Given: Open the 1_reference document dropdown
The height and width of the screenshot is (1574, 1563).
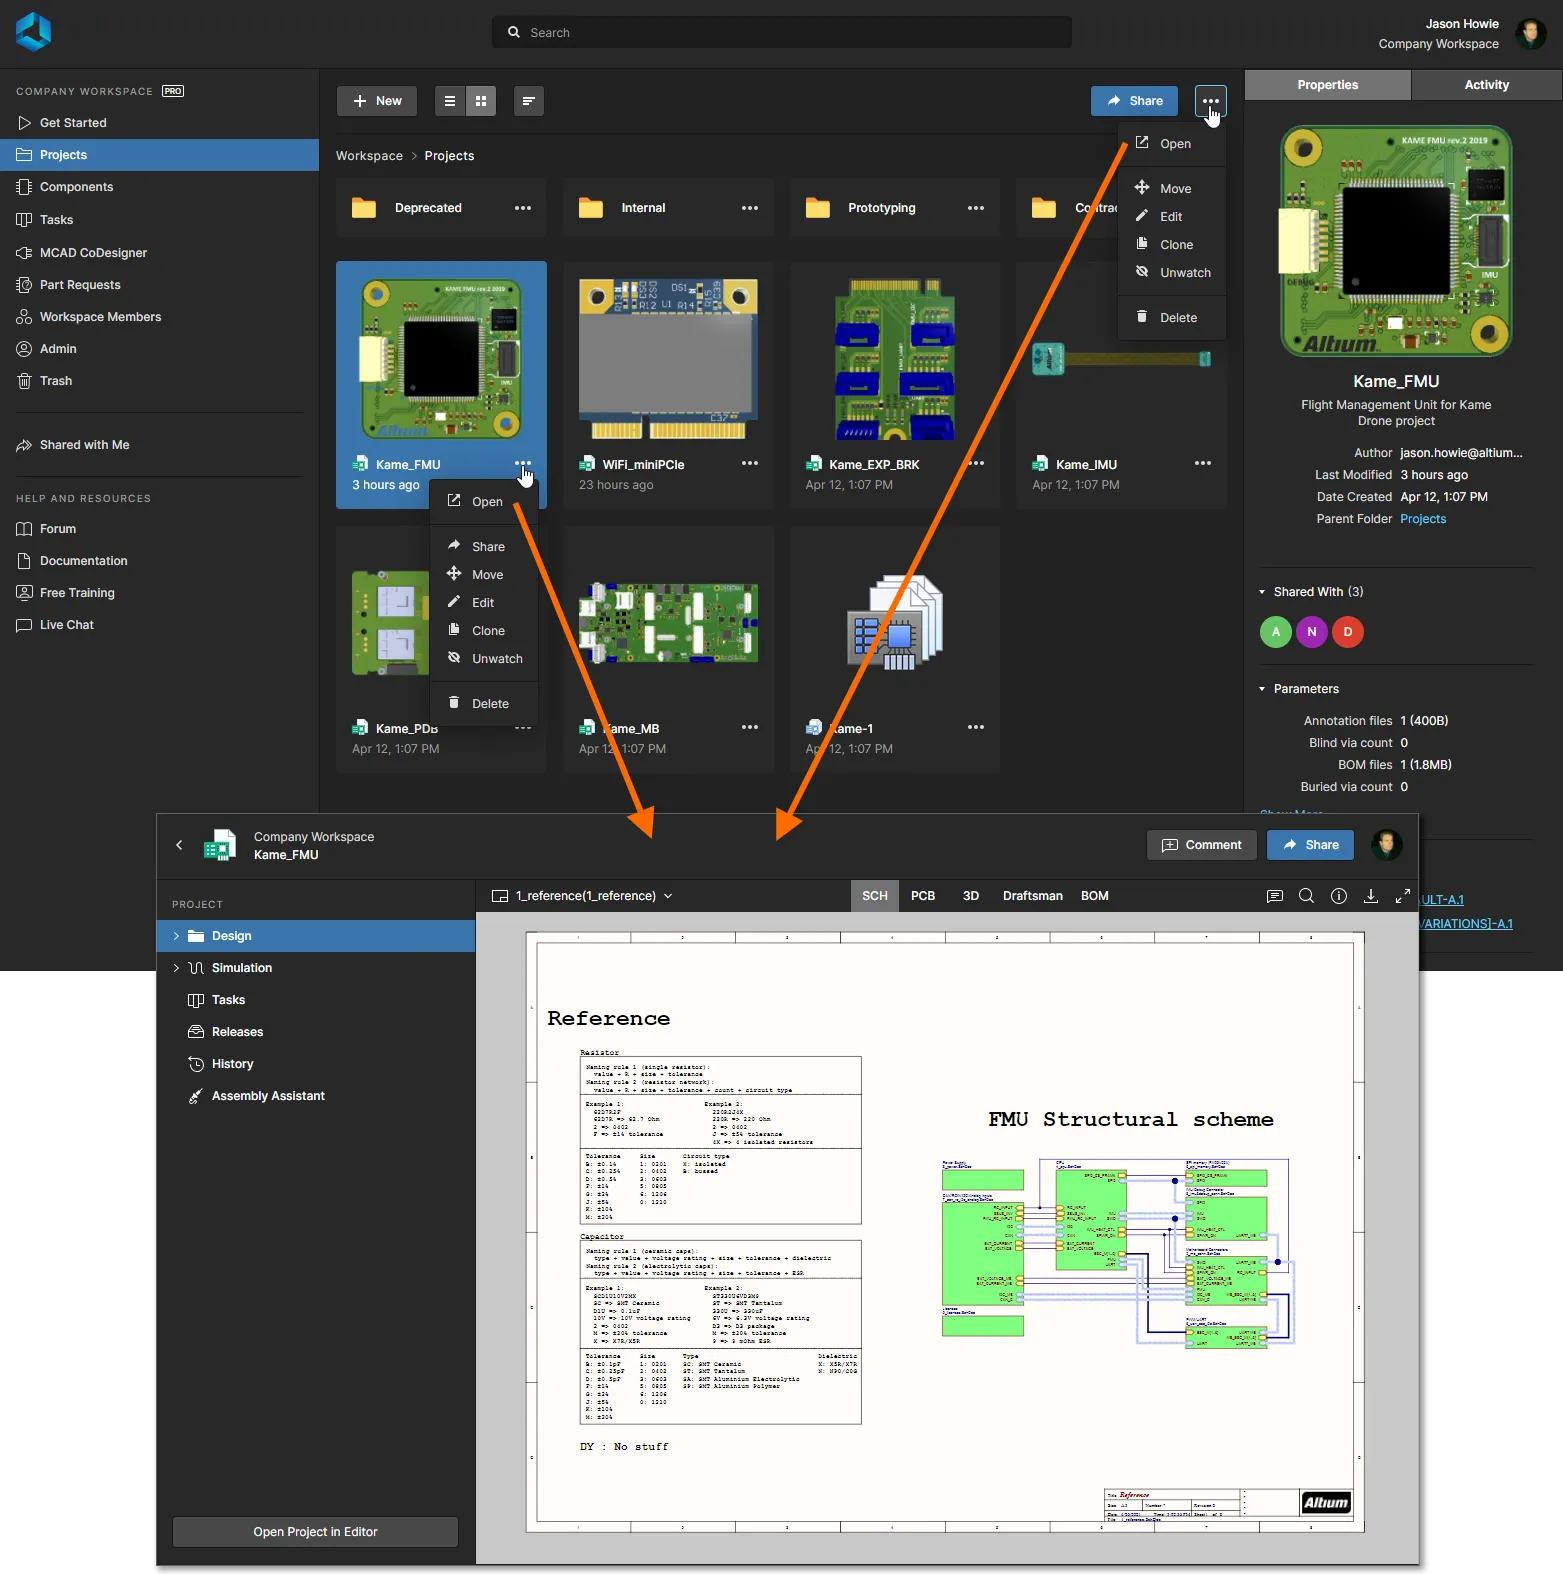Looking at the screenshot, I should pos(582,896).
